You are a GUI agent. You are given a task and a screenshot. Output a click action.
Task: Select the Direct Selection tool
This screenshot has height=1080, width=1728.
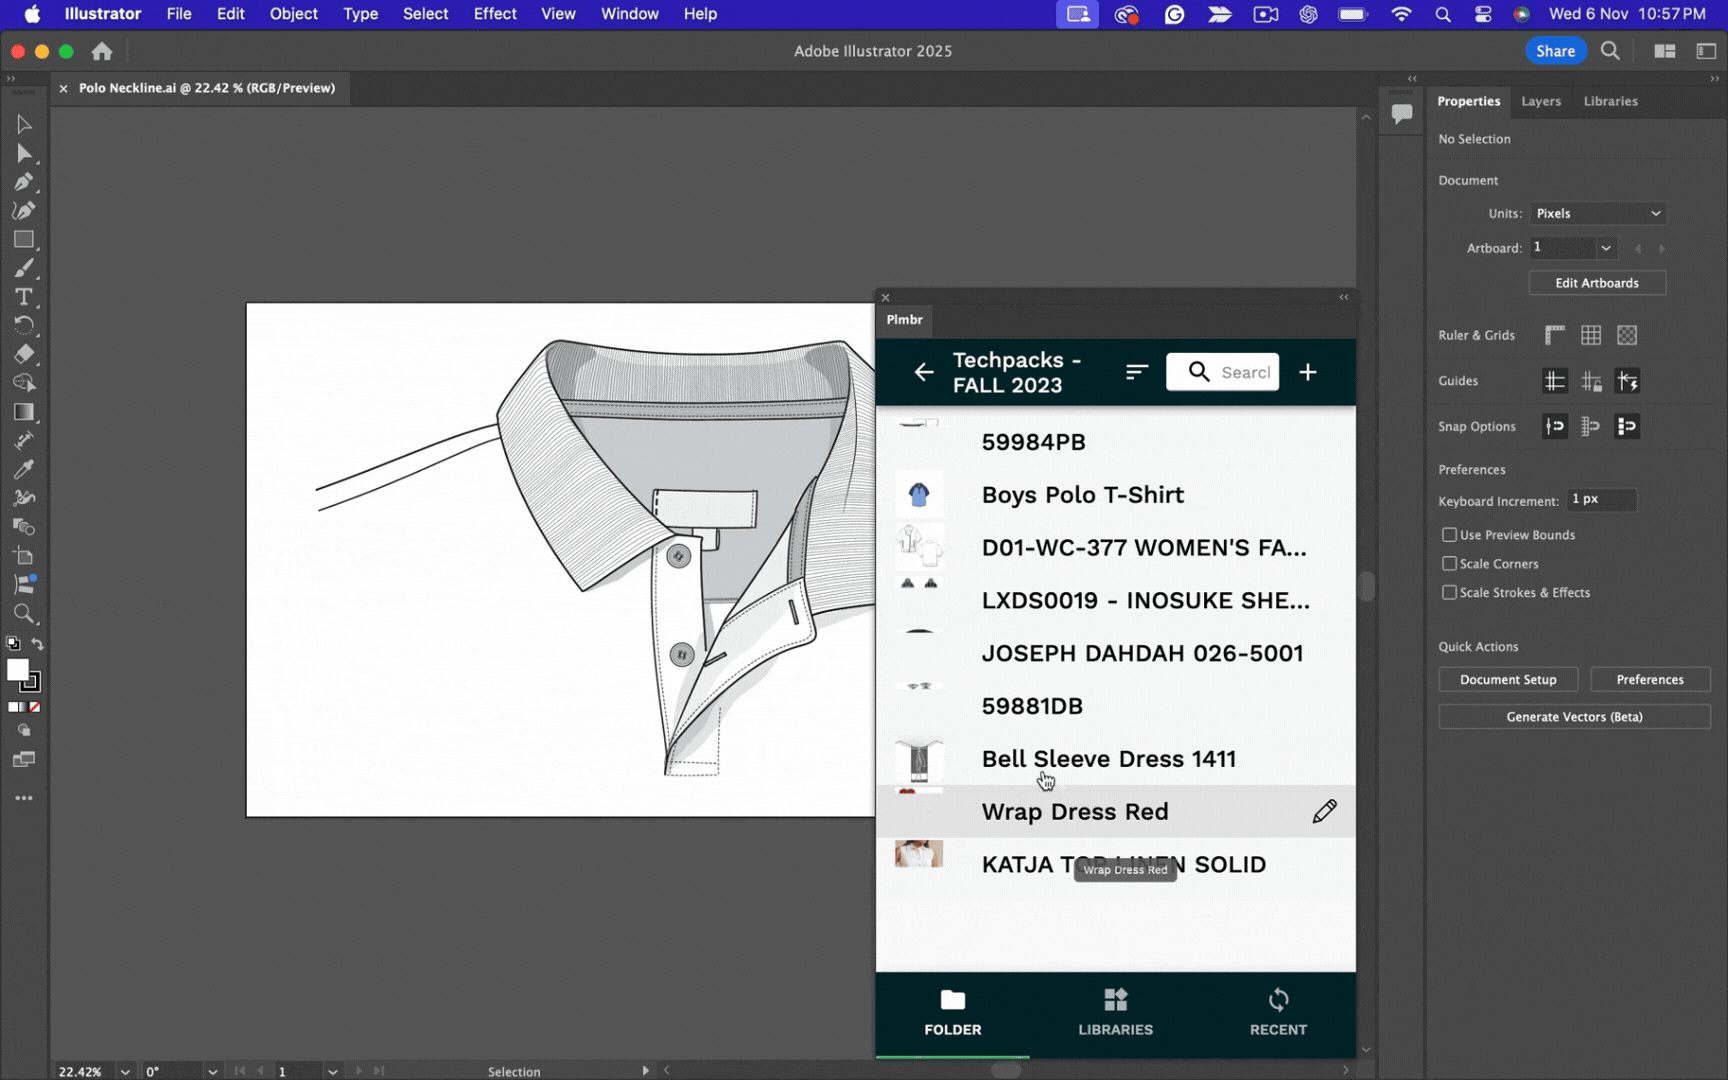pos(24,153)
